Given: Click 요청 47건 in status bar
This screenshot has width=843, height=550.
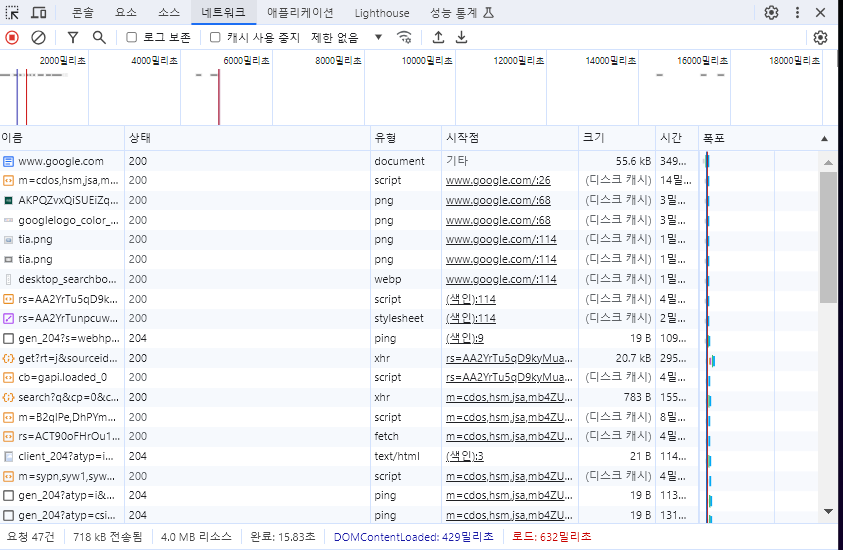Looking at the screenshot, I should [x=31, y=537].
